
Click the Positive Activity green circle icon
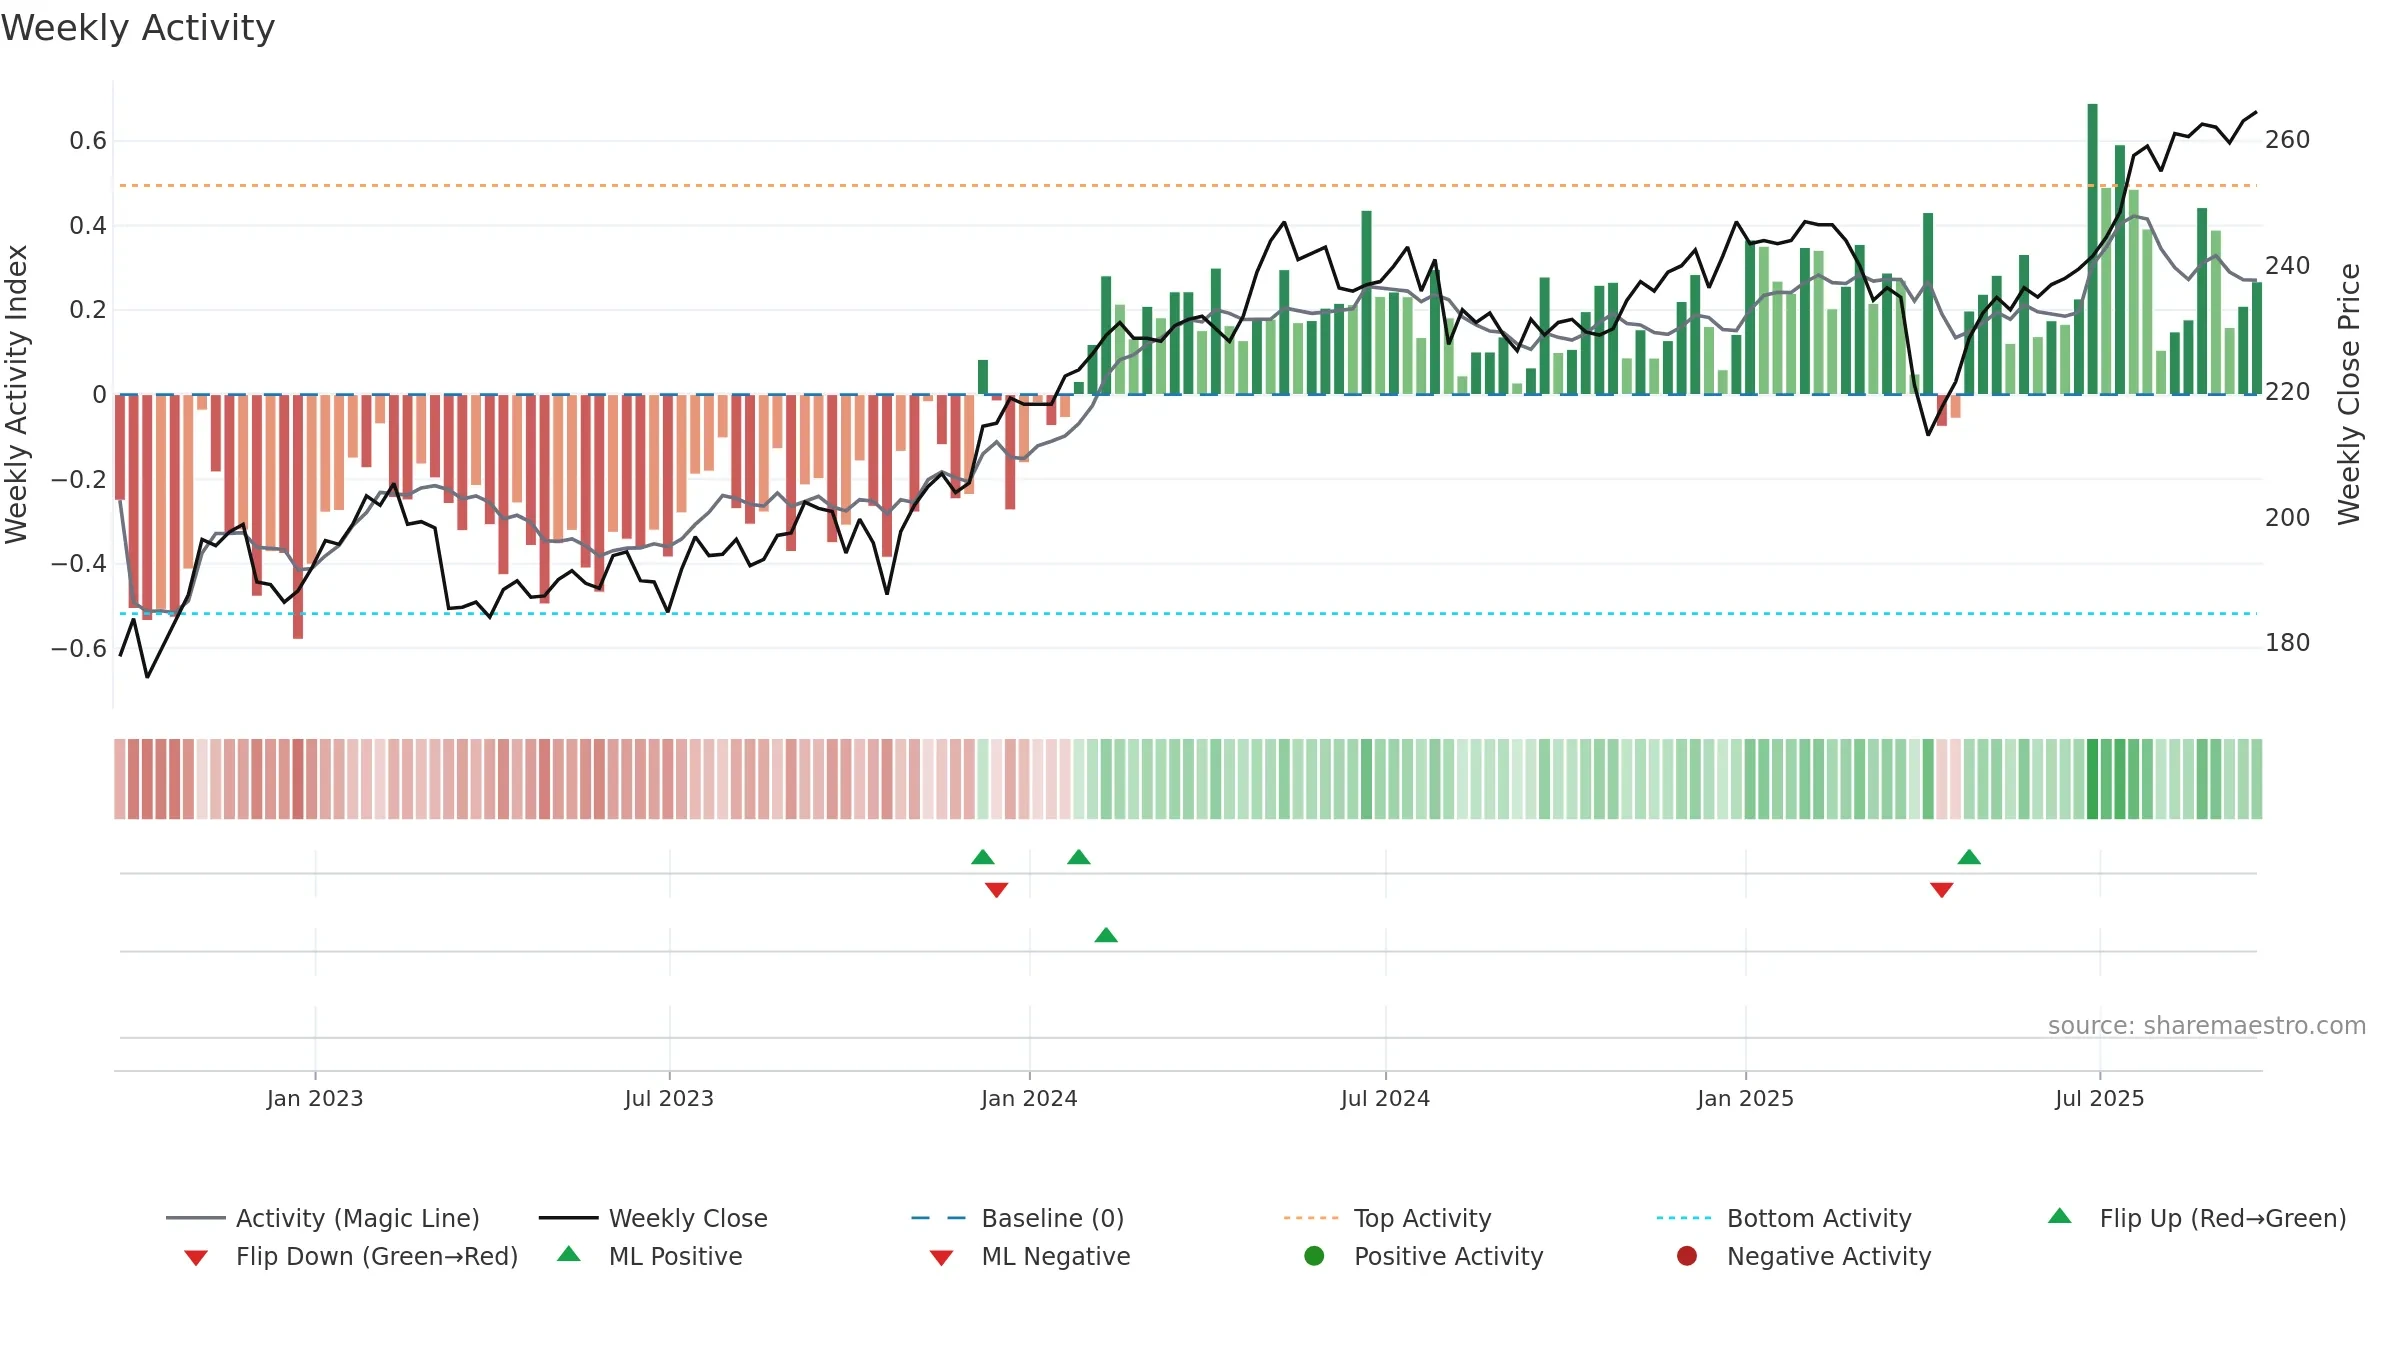pos(1314,1255)
